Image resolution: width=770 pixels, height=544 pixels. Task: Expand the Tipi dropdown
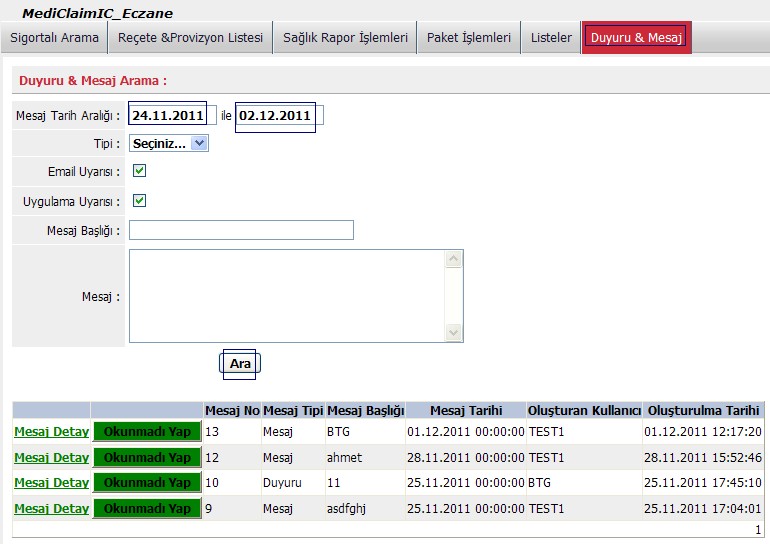(168, 143)
